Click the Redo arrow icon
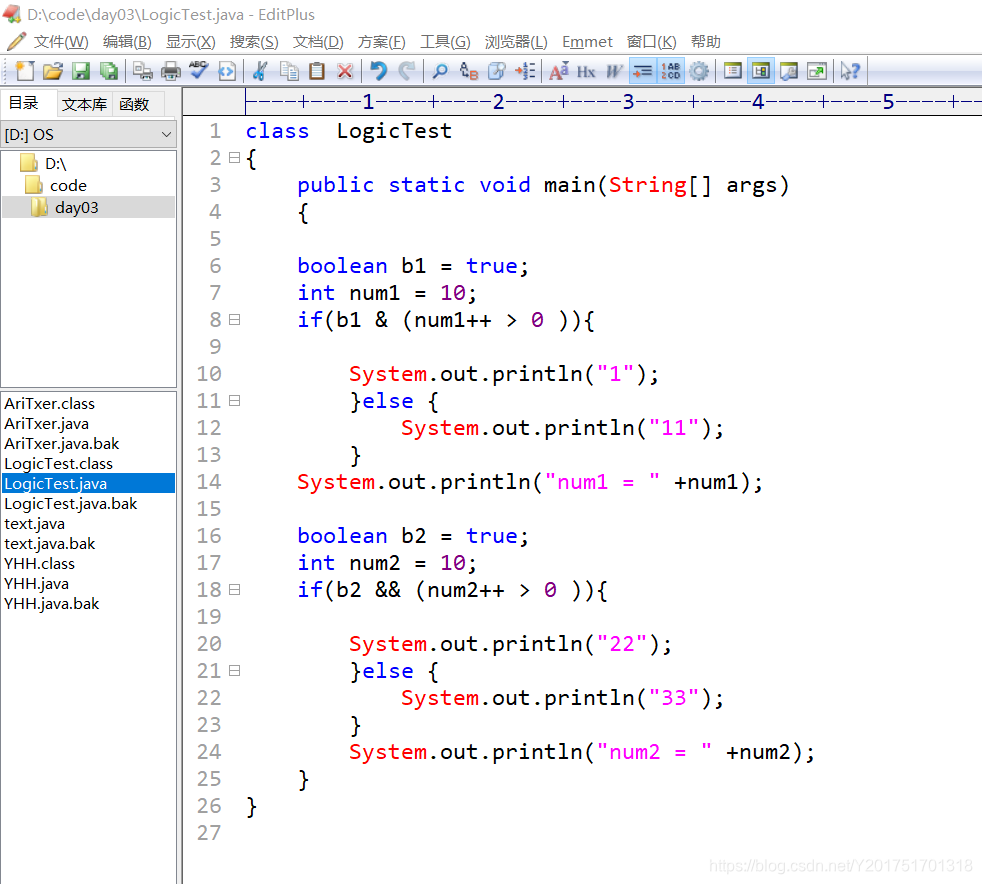Image resolution: width=982 pixels, height=884 pixels. (x=406, y=71)
